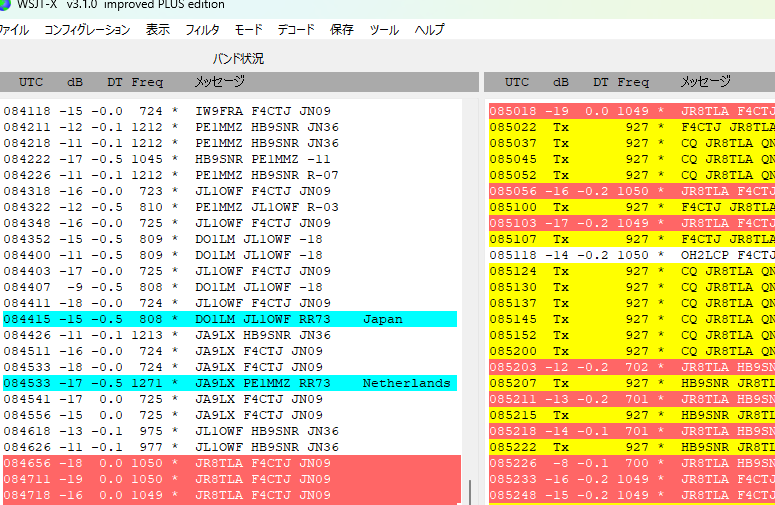Select the red 085233 JR8TLA F4CTJ row

[x=632, y=479]
